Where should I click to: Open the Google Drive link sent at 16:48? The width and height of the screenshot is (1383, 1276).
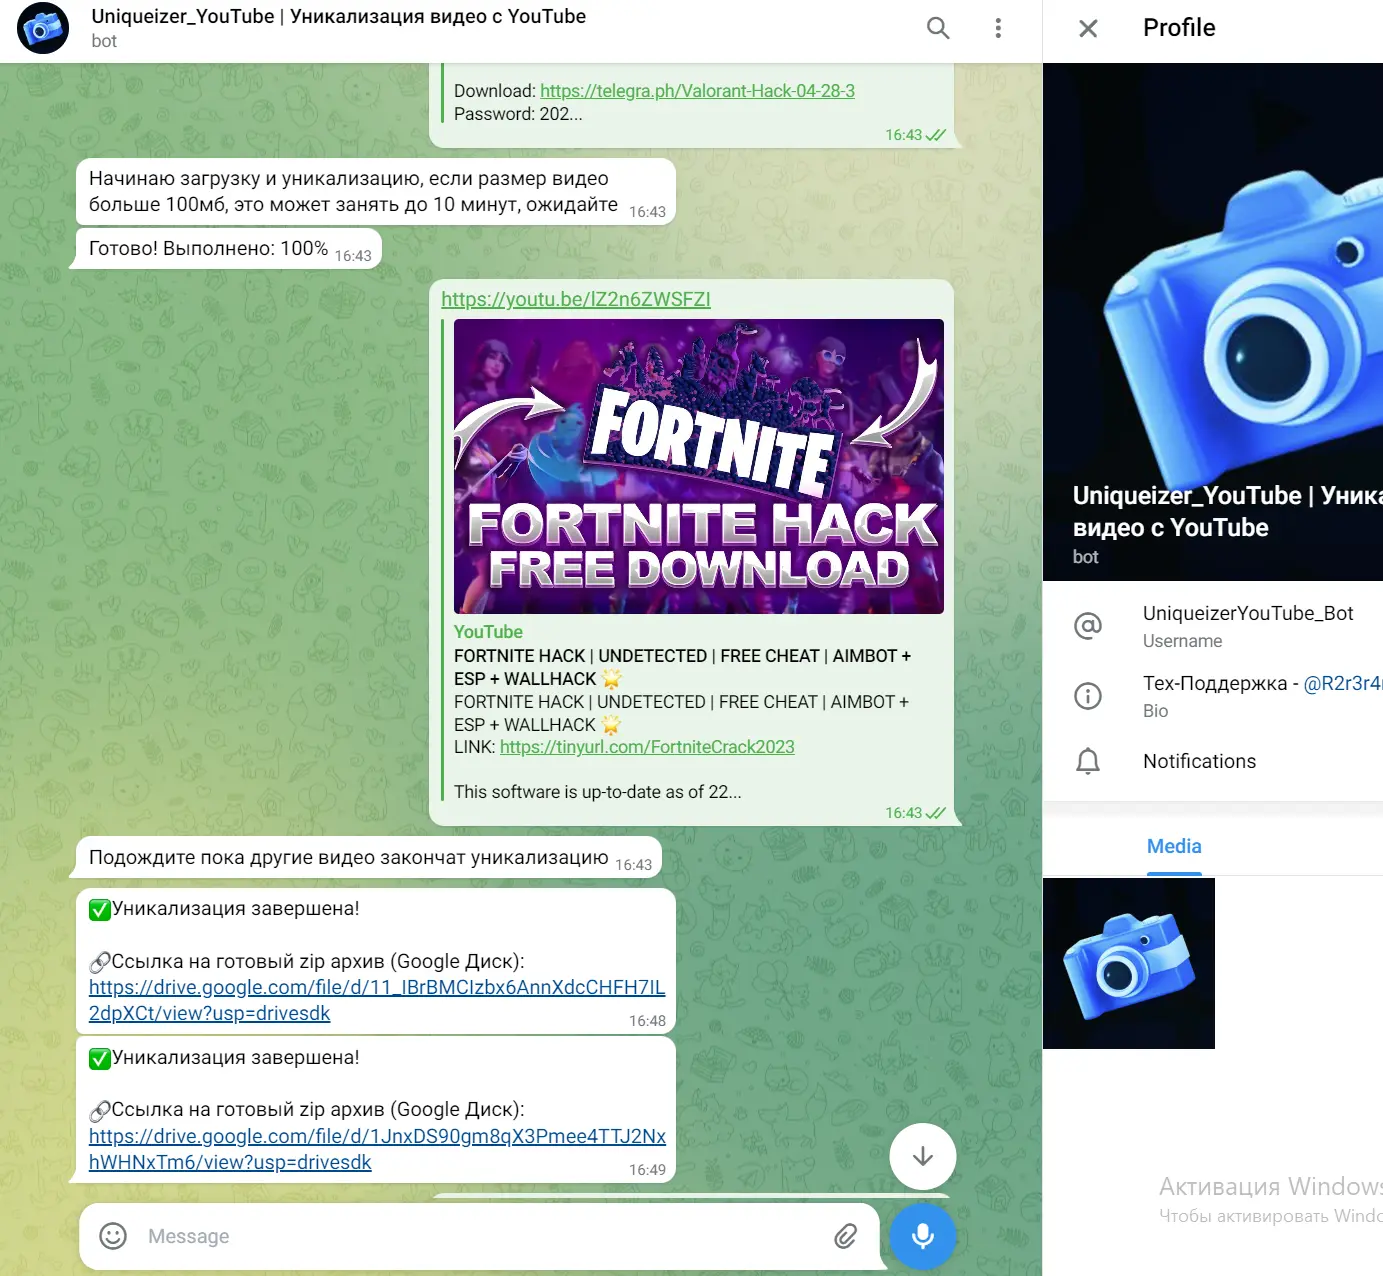[377, 1000]
